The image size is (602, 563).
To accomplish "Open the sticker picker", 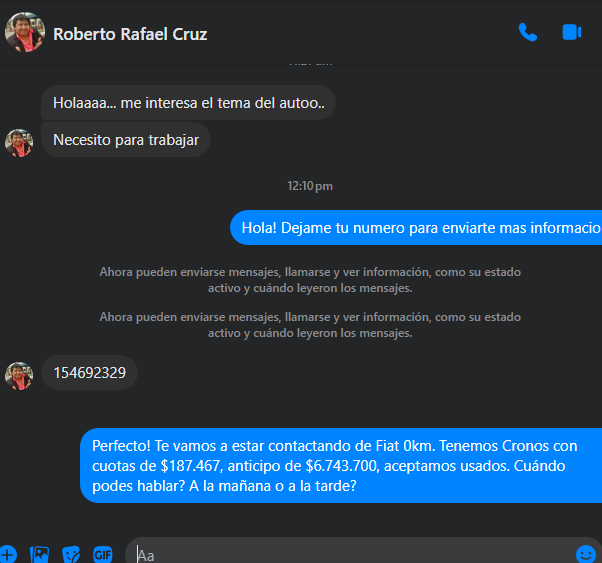I will coord(71,553).
